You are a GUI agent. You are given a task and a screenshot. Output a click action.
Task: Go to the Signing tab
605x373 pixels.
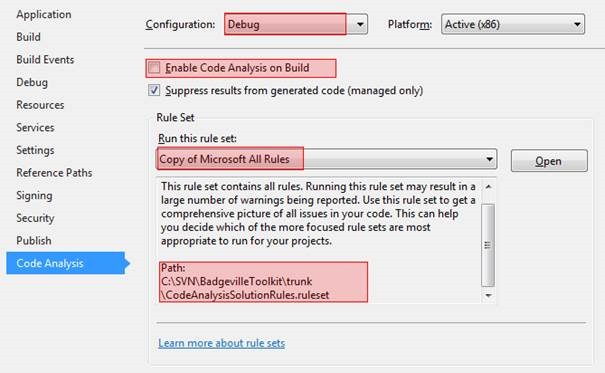tap(34, 196)
